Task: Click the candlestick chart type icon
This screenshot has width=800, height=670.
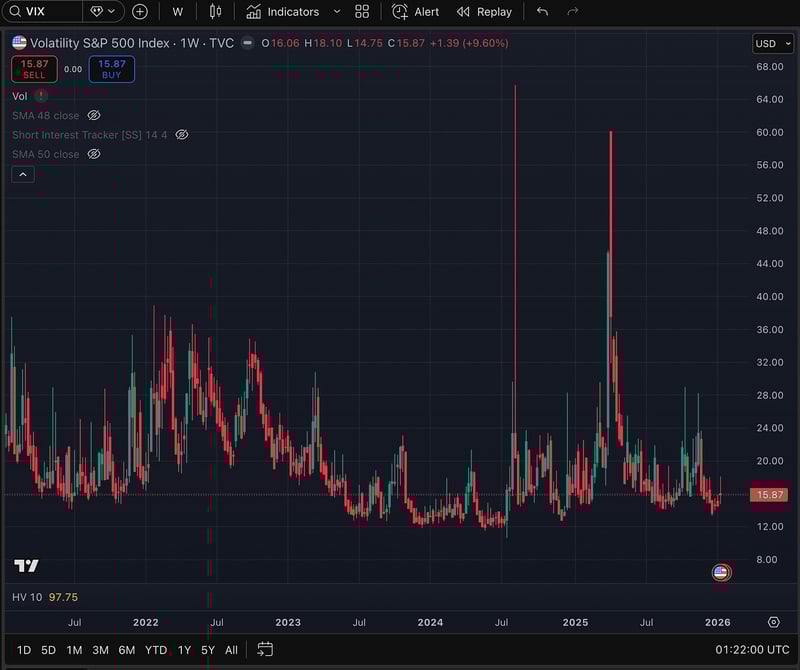Action: pyautogui.click(x=215, y=11)
